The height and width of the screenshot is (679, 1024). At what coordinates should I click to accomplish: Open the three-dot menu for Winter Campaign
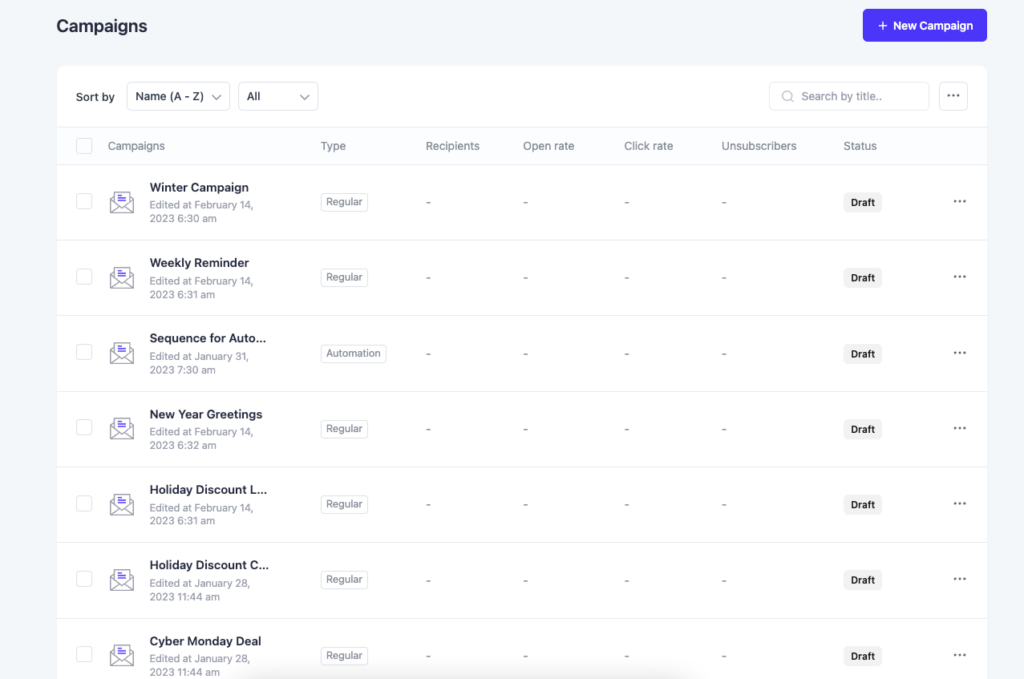[959, 201]
